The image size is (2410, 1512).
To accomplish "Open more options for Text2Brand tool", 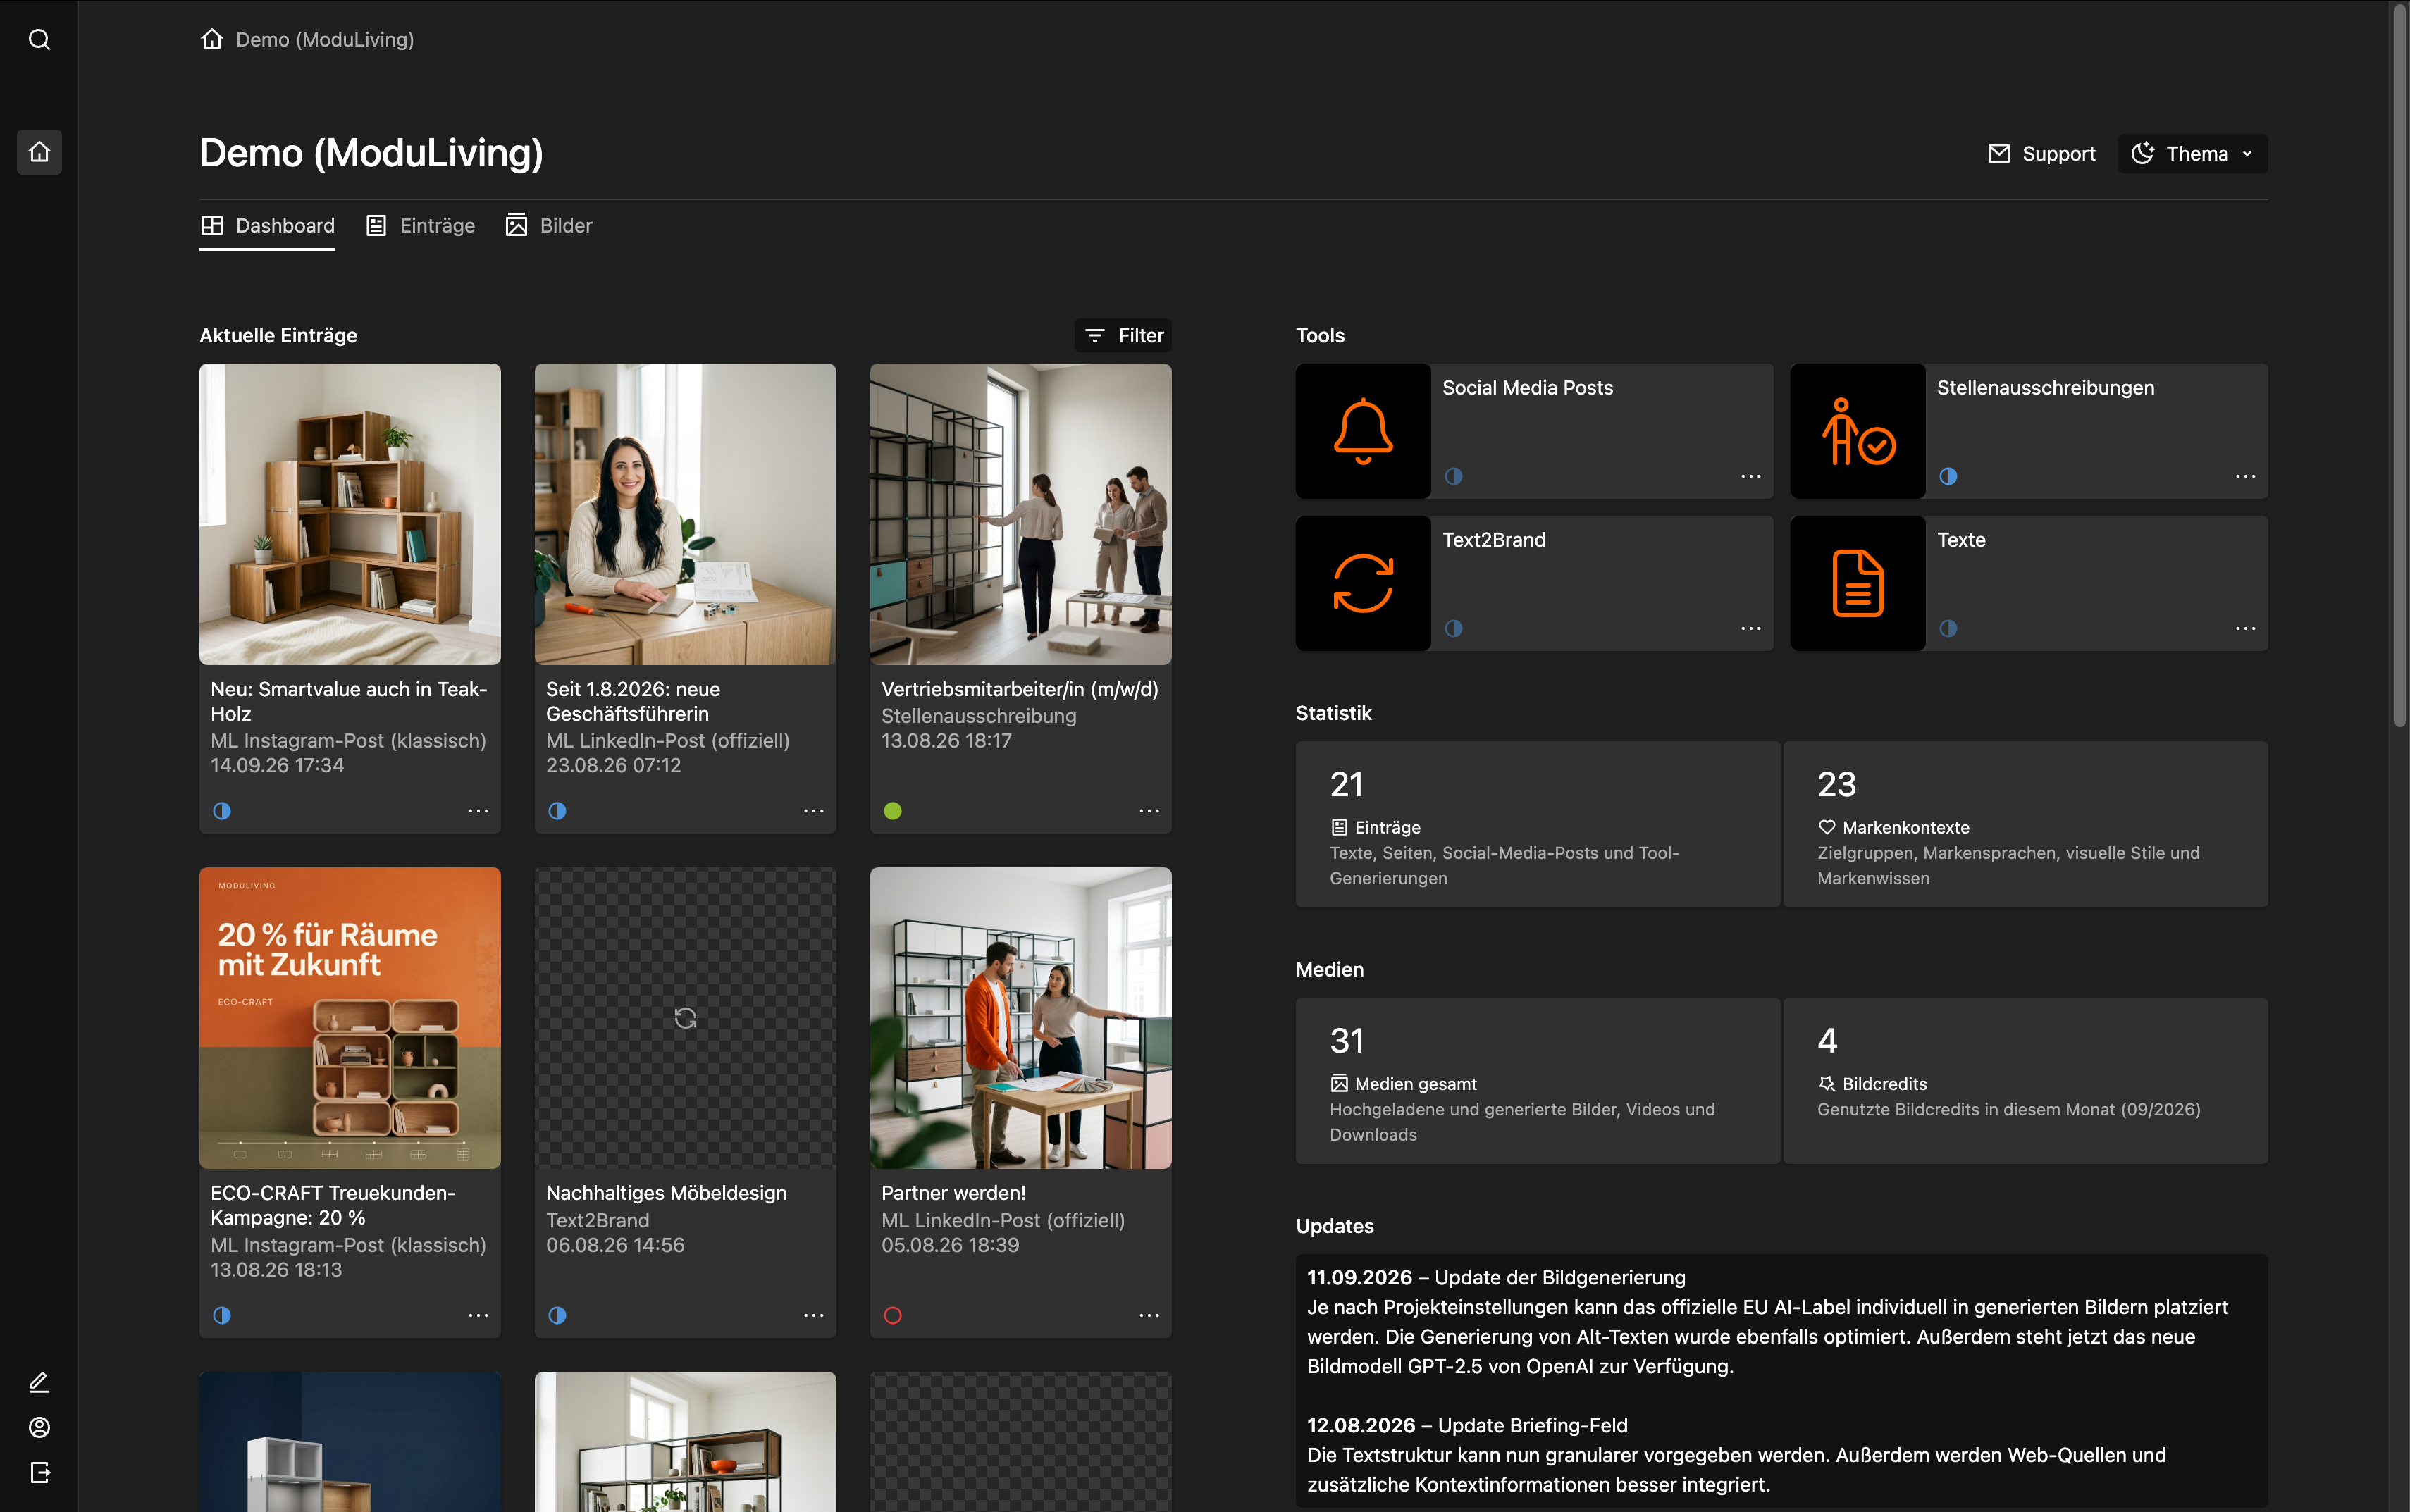I will [1751, 628].
